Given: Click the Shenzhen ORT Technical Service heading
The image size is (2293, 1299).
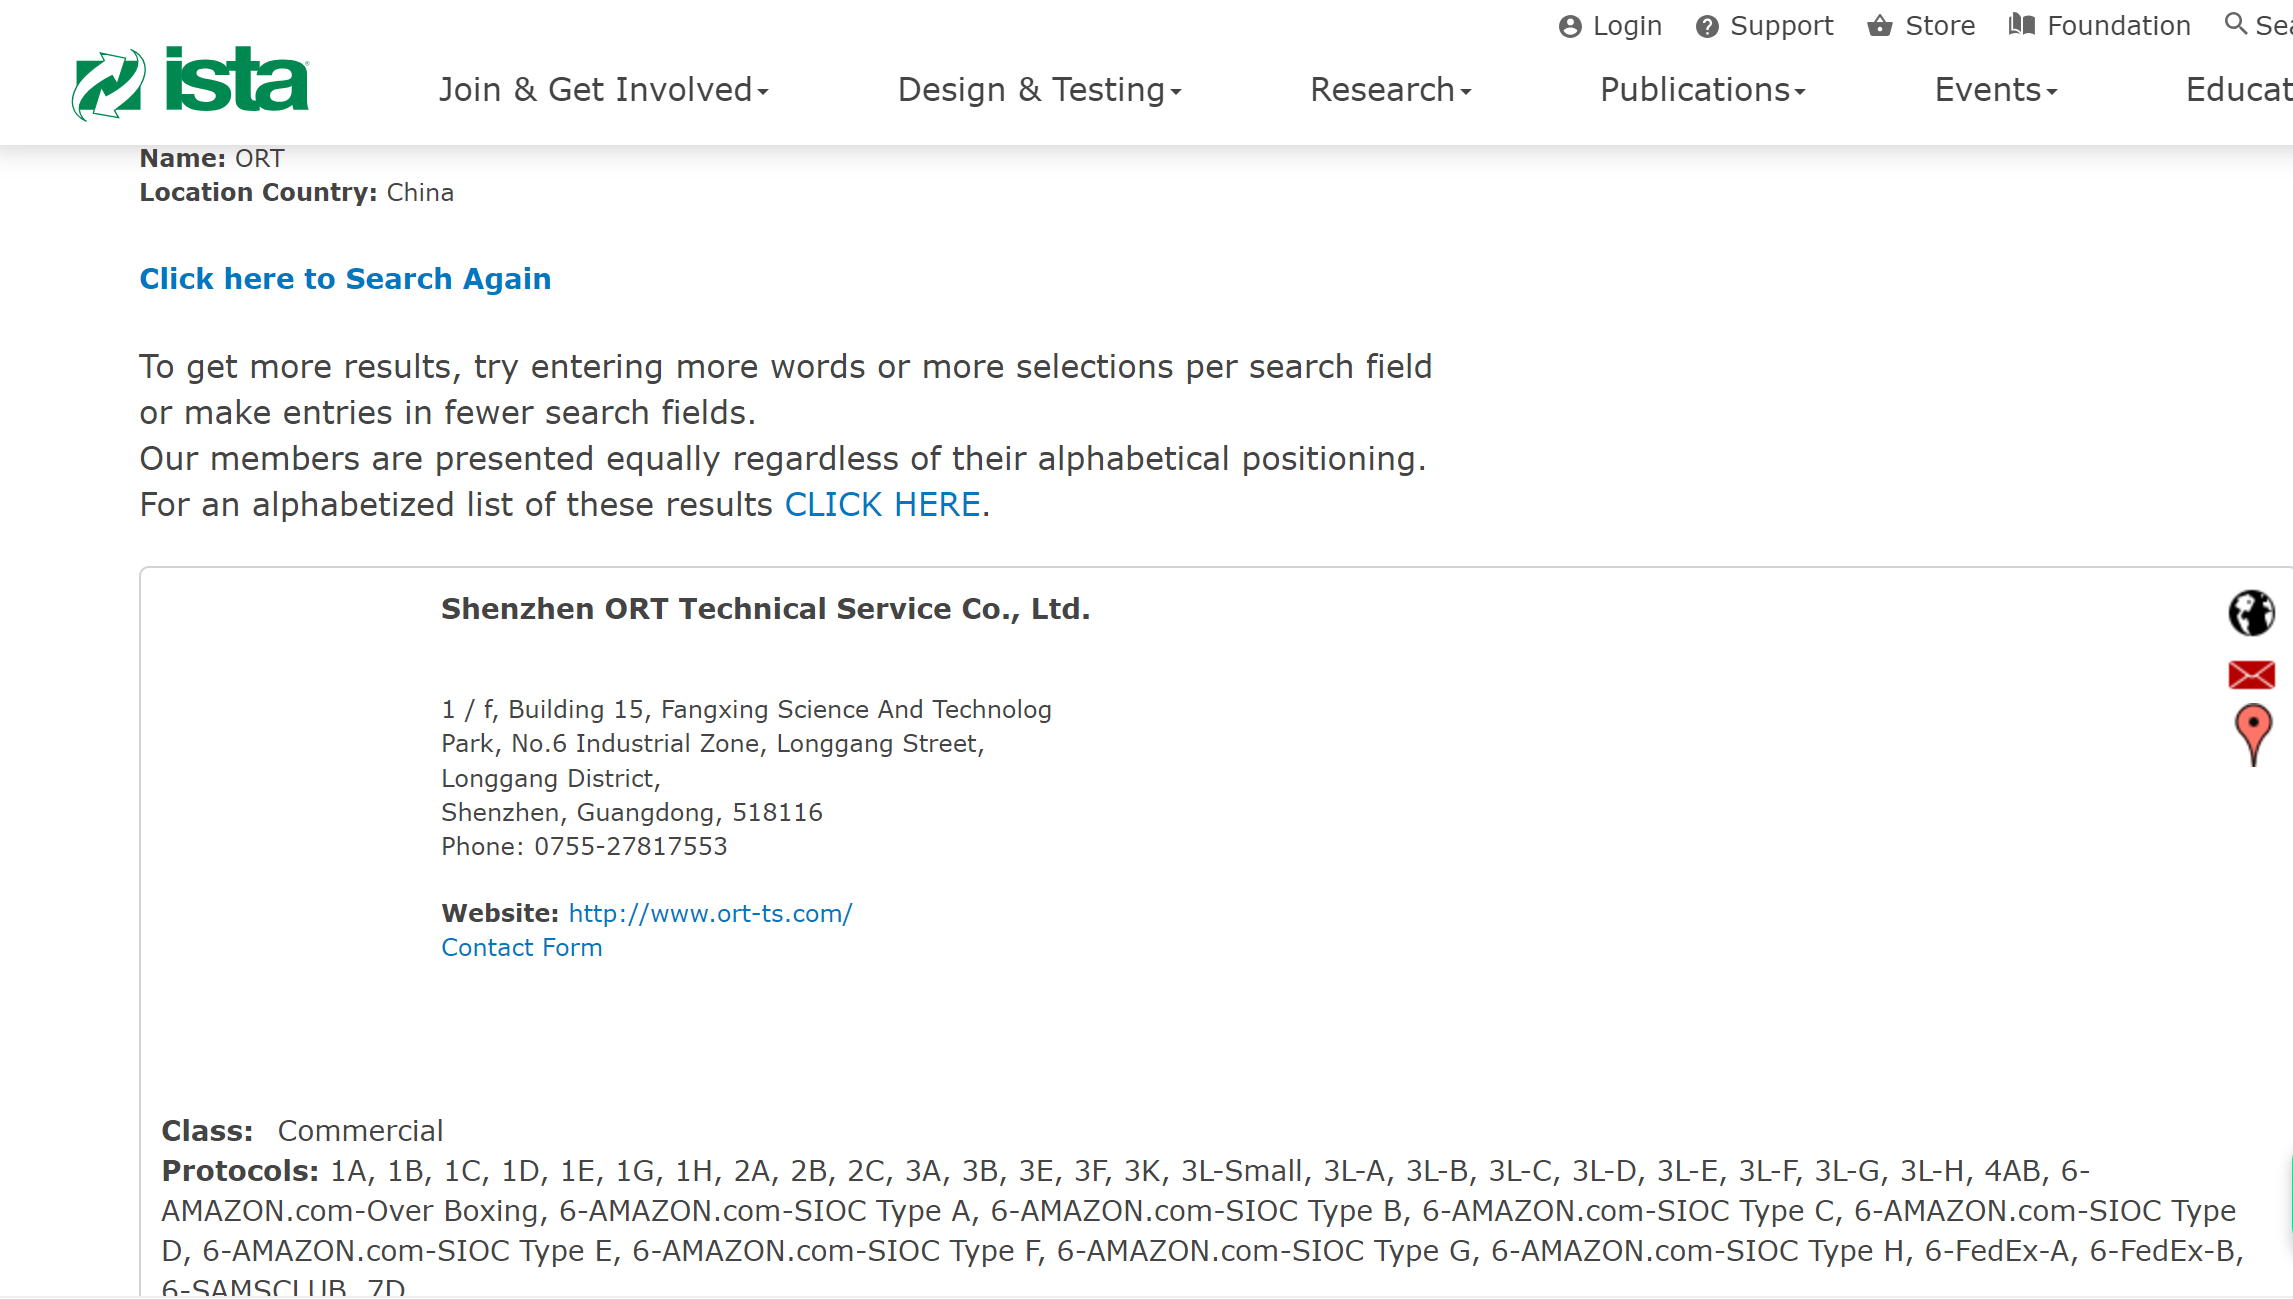Looking at the screenshot, I should coord(766,609).
